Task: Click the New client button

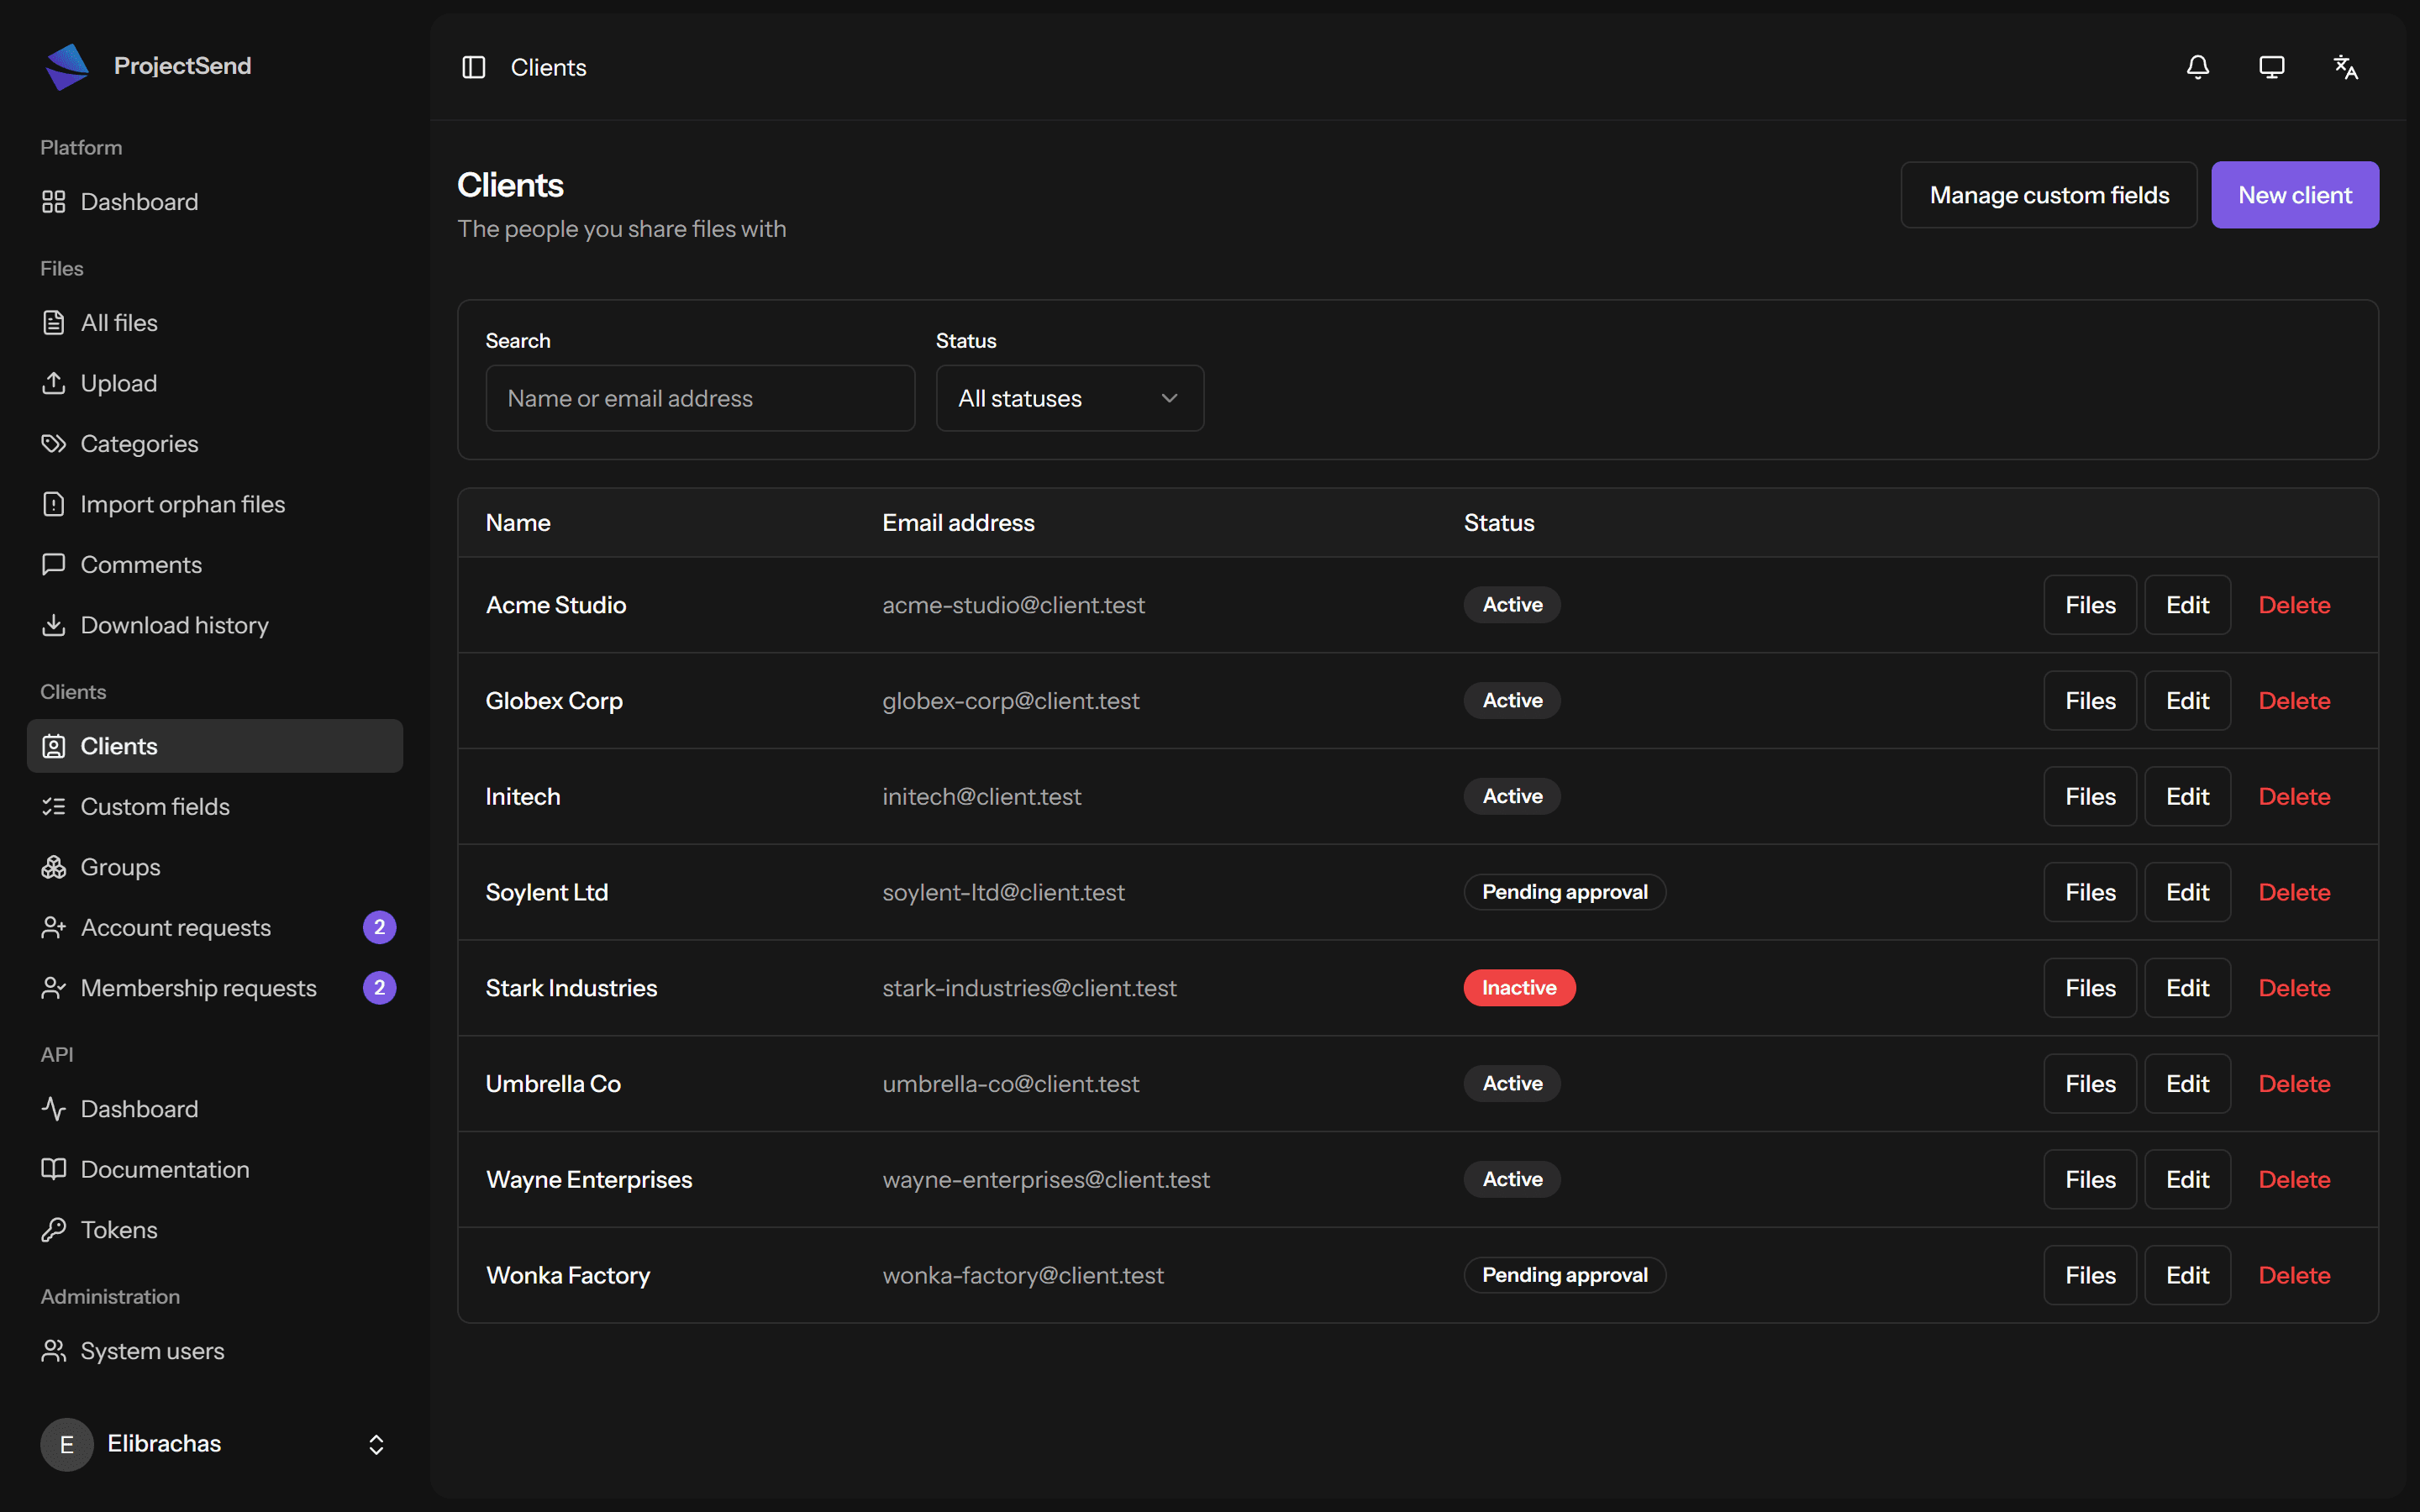Action: pyautogui.click(x=2294, y=195)
